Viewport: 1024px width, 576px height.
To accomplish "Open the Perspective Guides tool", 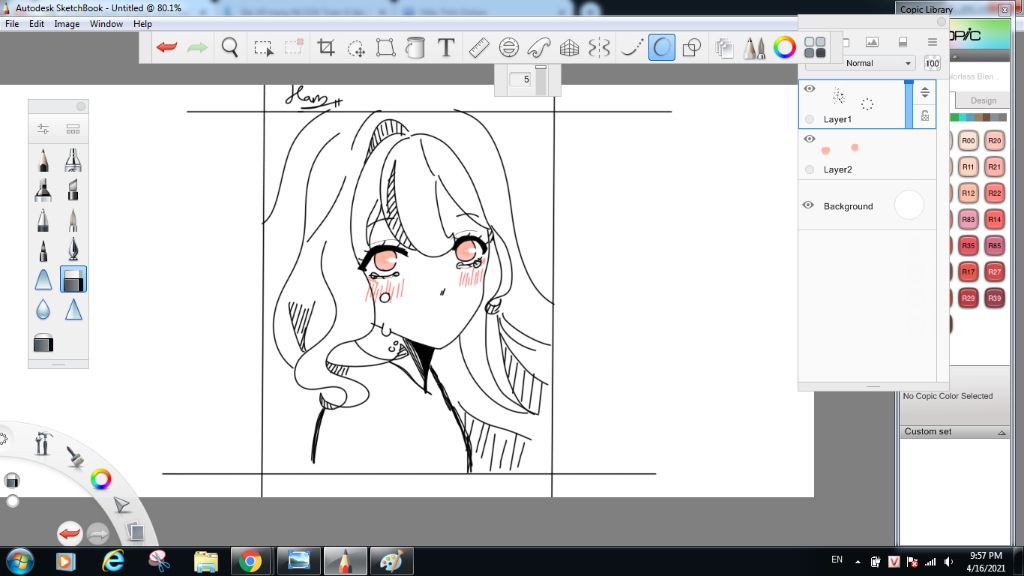I will coord(569,47).
